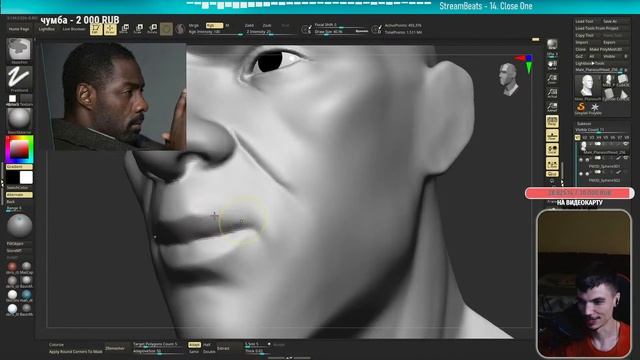The image size is (640, 360).
Task: Toggle the Draw mode button
Action: tap(110, 29)
